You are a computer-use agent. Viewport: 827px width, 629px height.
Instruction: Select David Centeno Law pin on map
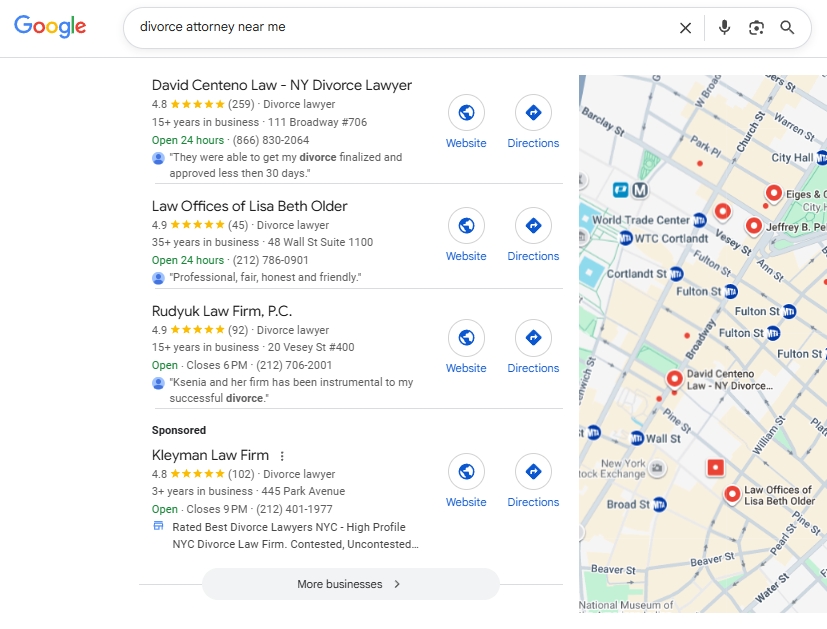tap(675, 380)
